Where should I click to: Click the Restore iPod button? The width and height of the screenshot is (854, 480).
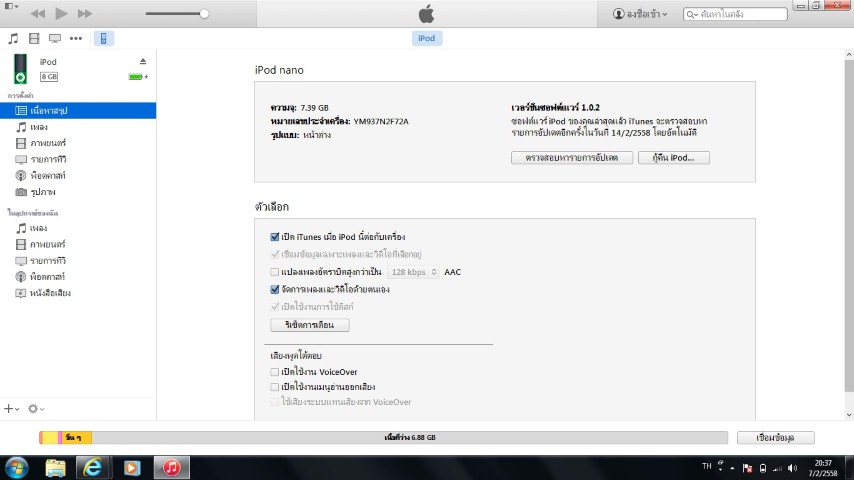tap(673, 158)
